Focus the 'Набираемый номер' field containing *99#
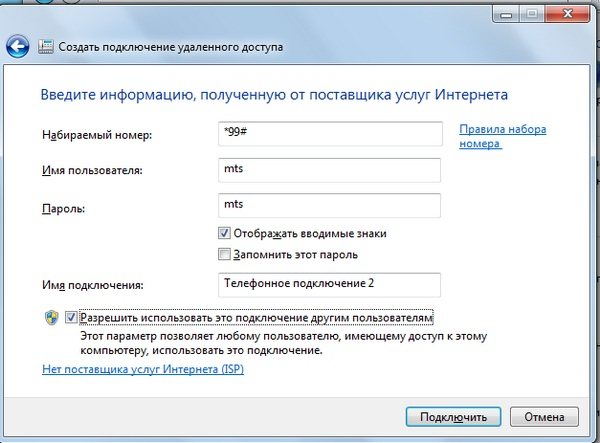Screen dimensions: 600x443 (328, 134)
